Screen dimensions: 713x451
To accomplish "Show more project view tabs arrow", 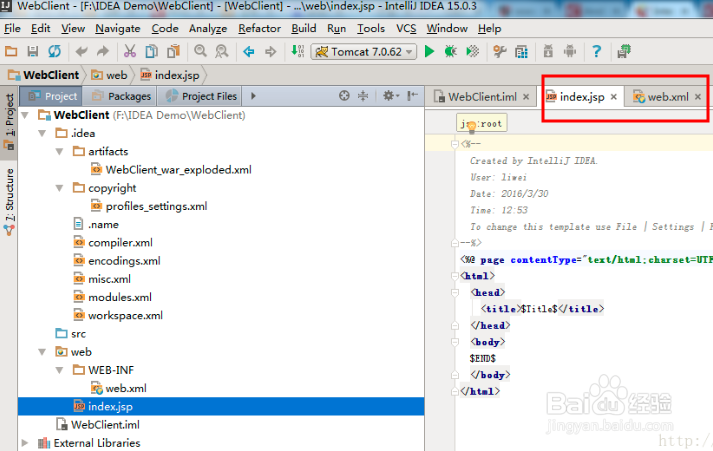I will (253, 96).
